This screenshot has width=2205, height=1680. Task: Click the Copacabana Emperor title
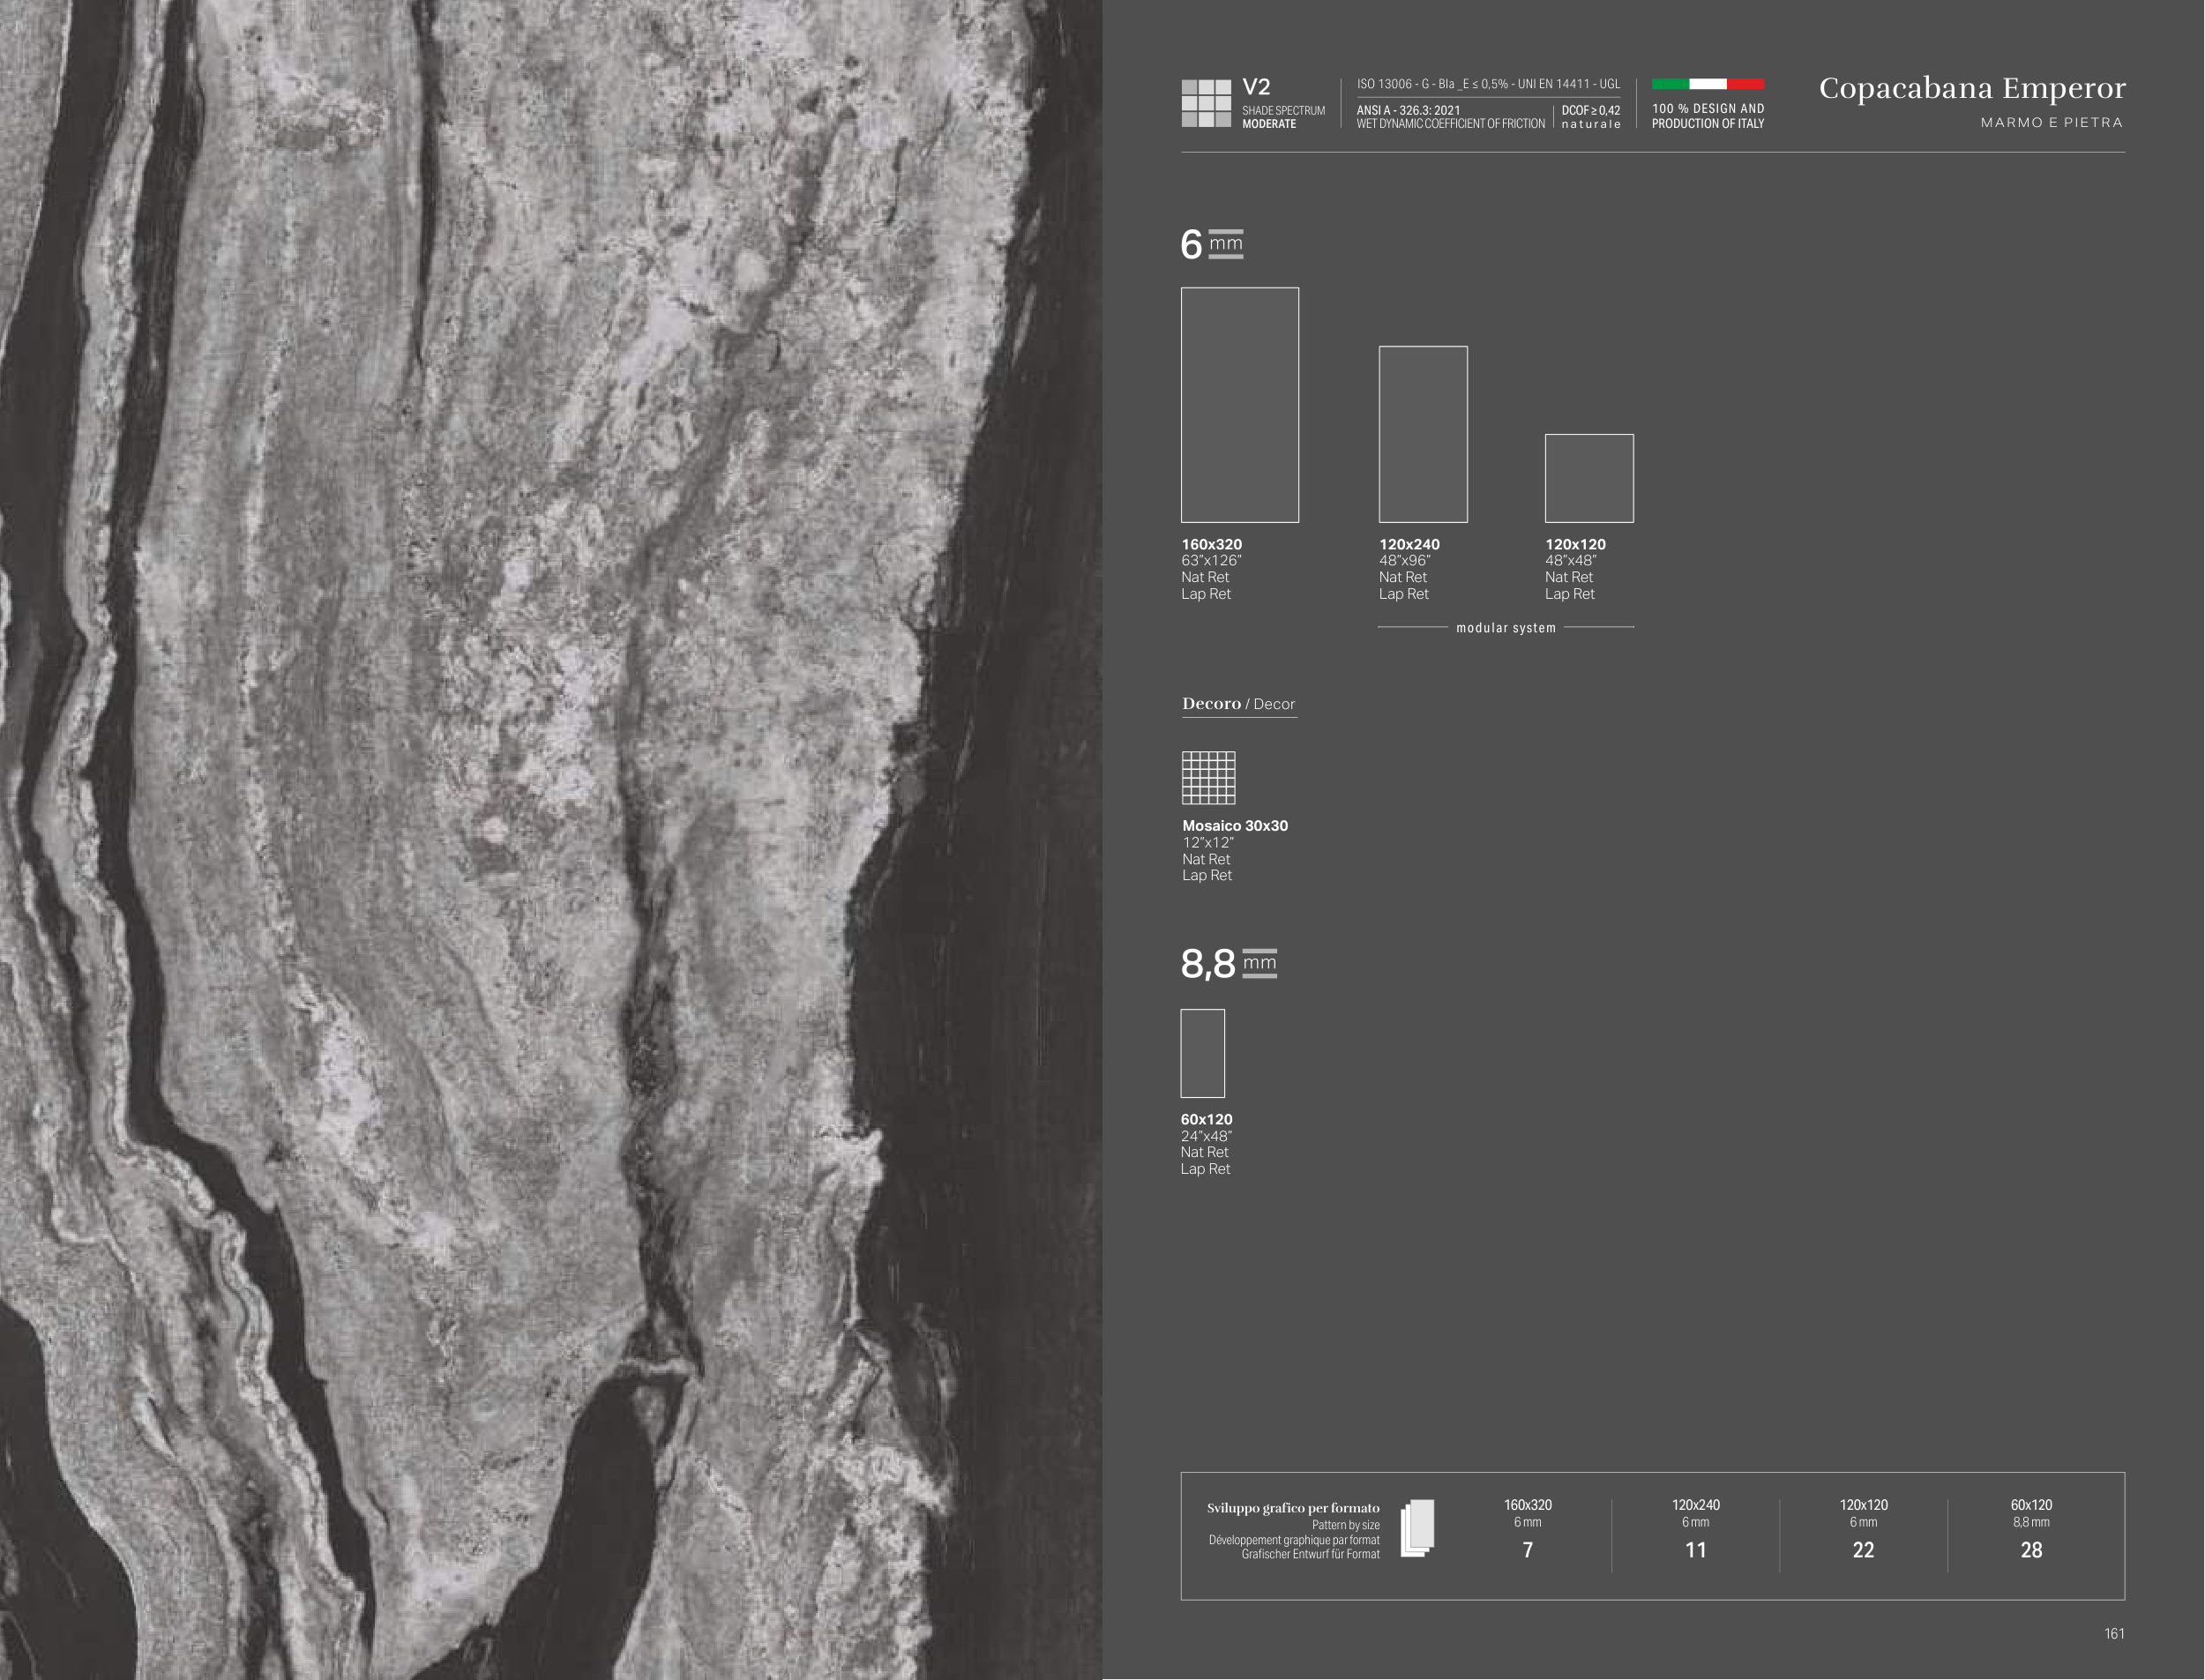tap(1971, 88)
